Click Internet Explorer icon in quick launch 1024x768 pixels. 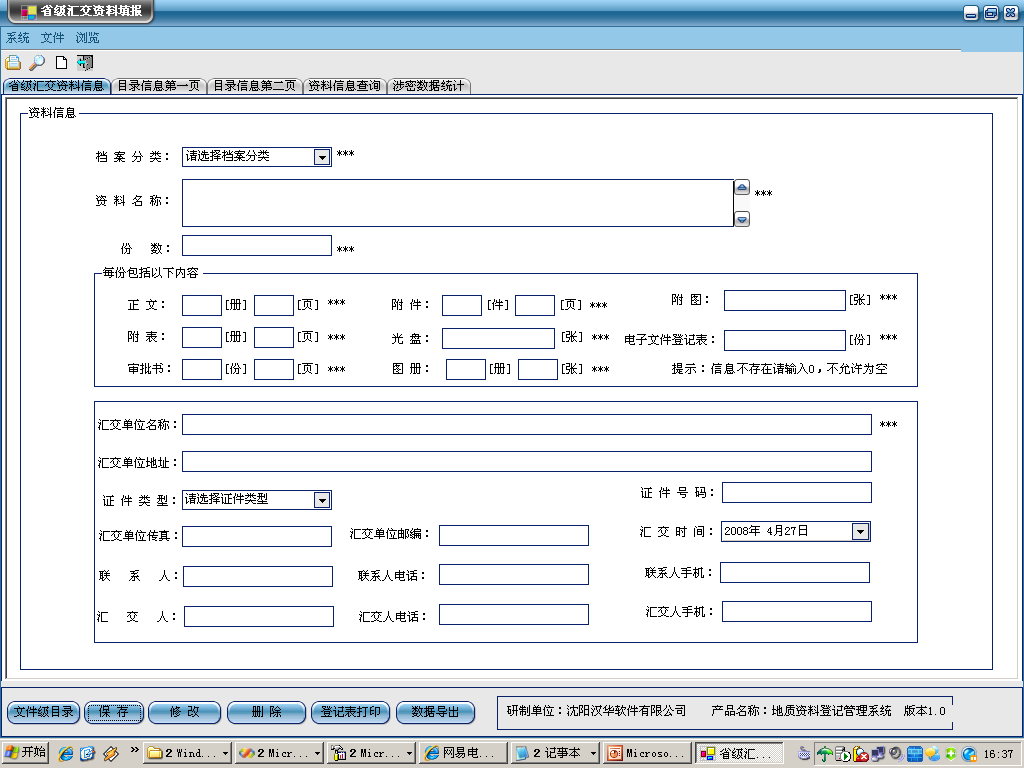pos(66,753)
